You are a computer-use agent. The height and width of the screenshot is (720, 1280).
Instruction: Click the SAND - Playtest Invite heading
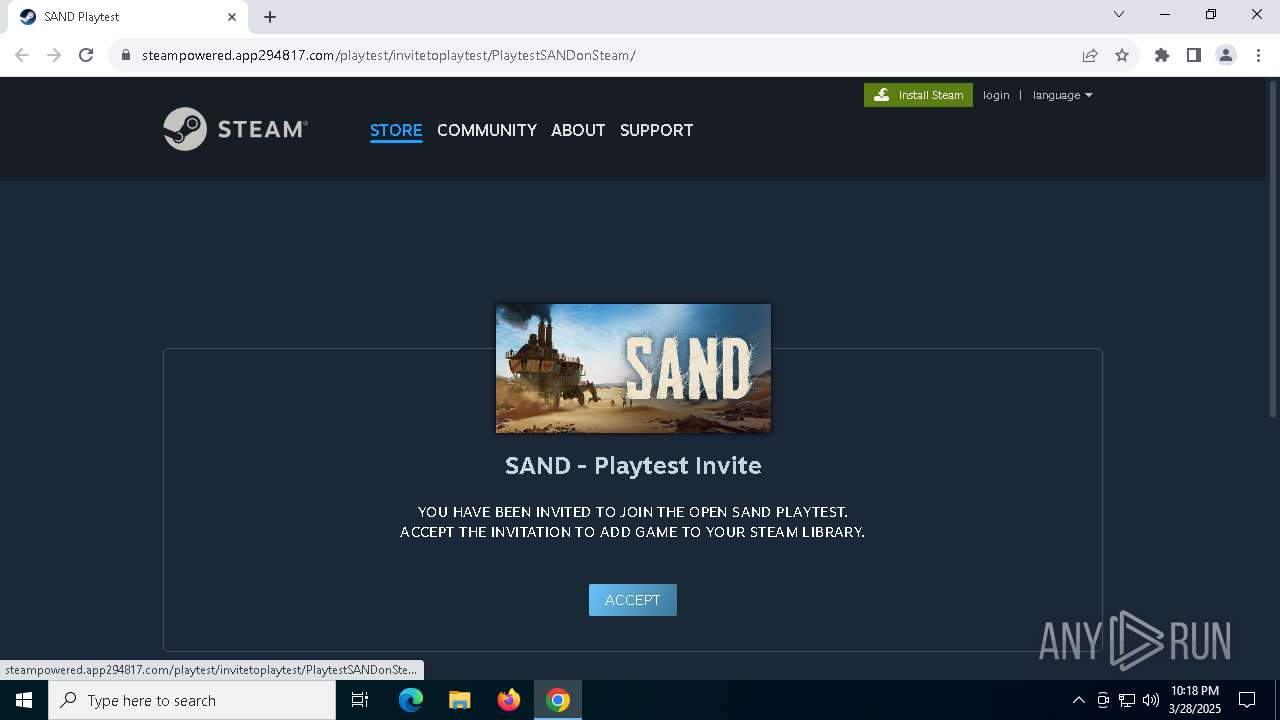point(633,465)
